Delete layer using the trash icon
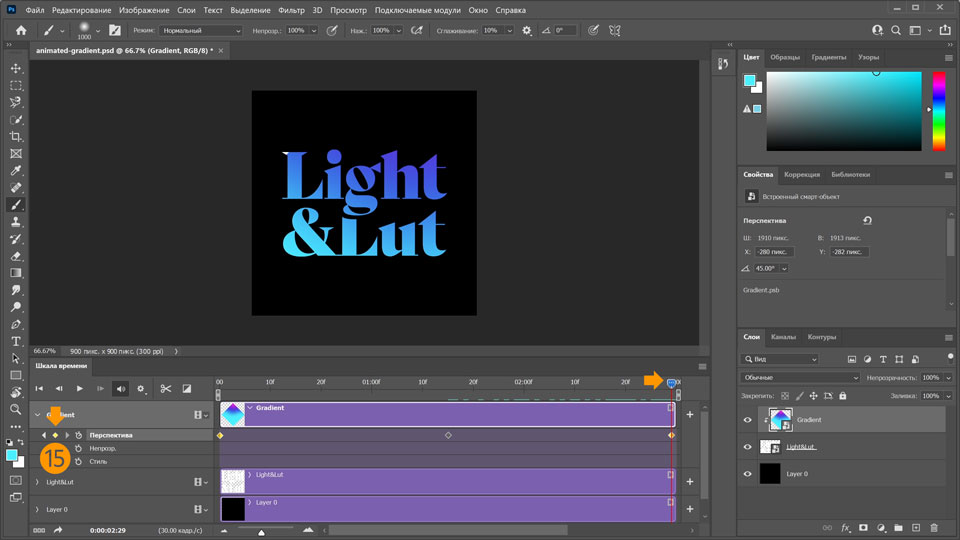This screenshot has height=540, width=960. [934, 527]
